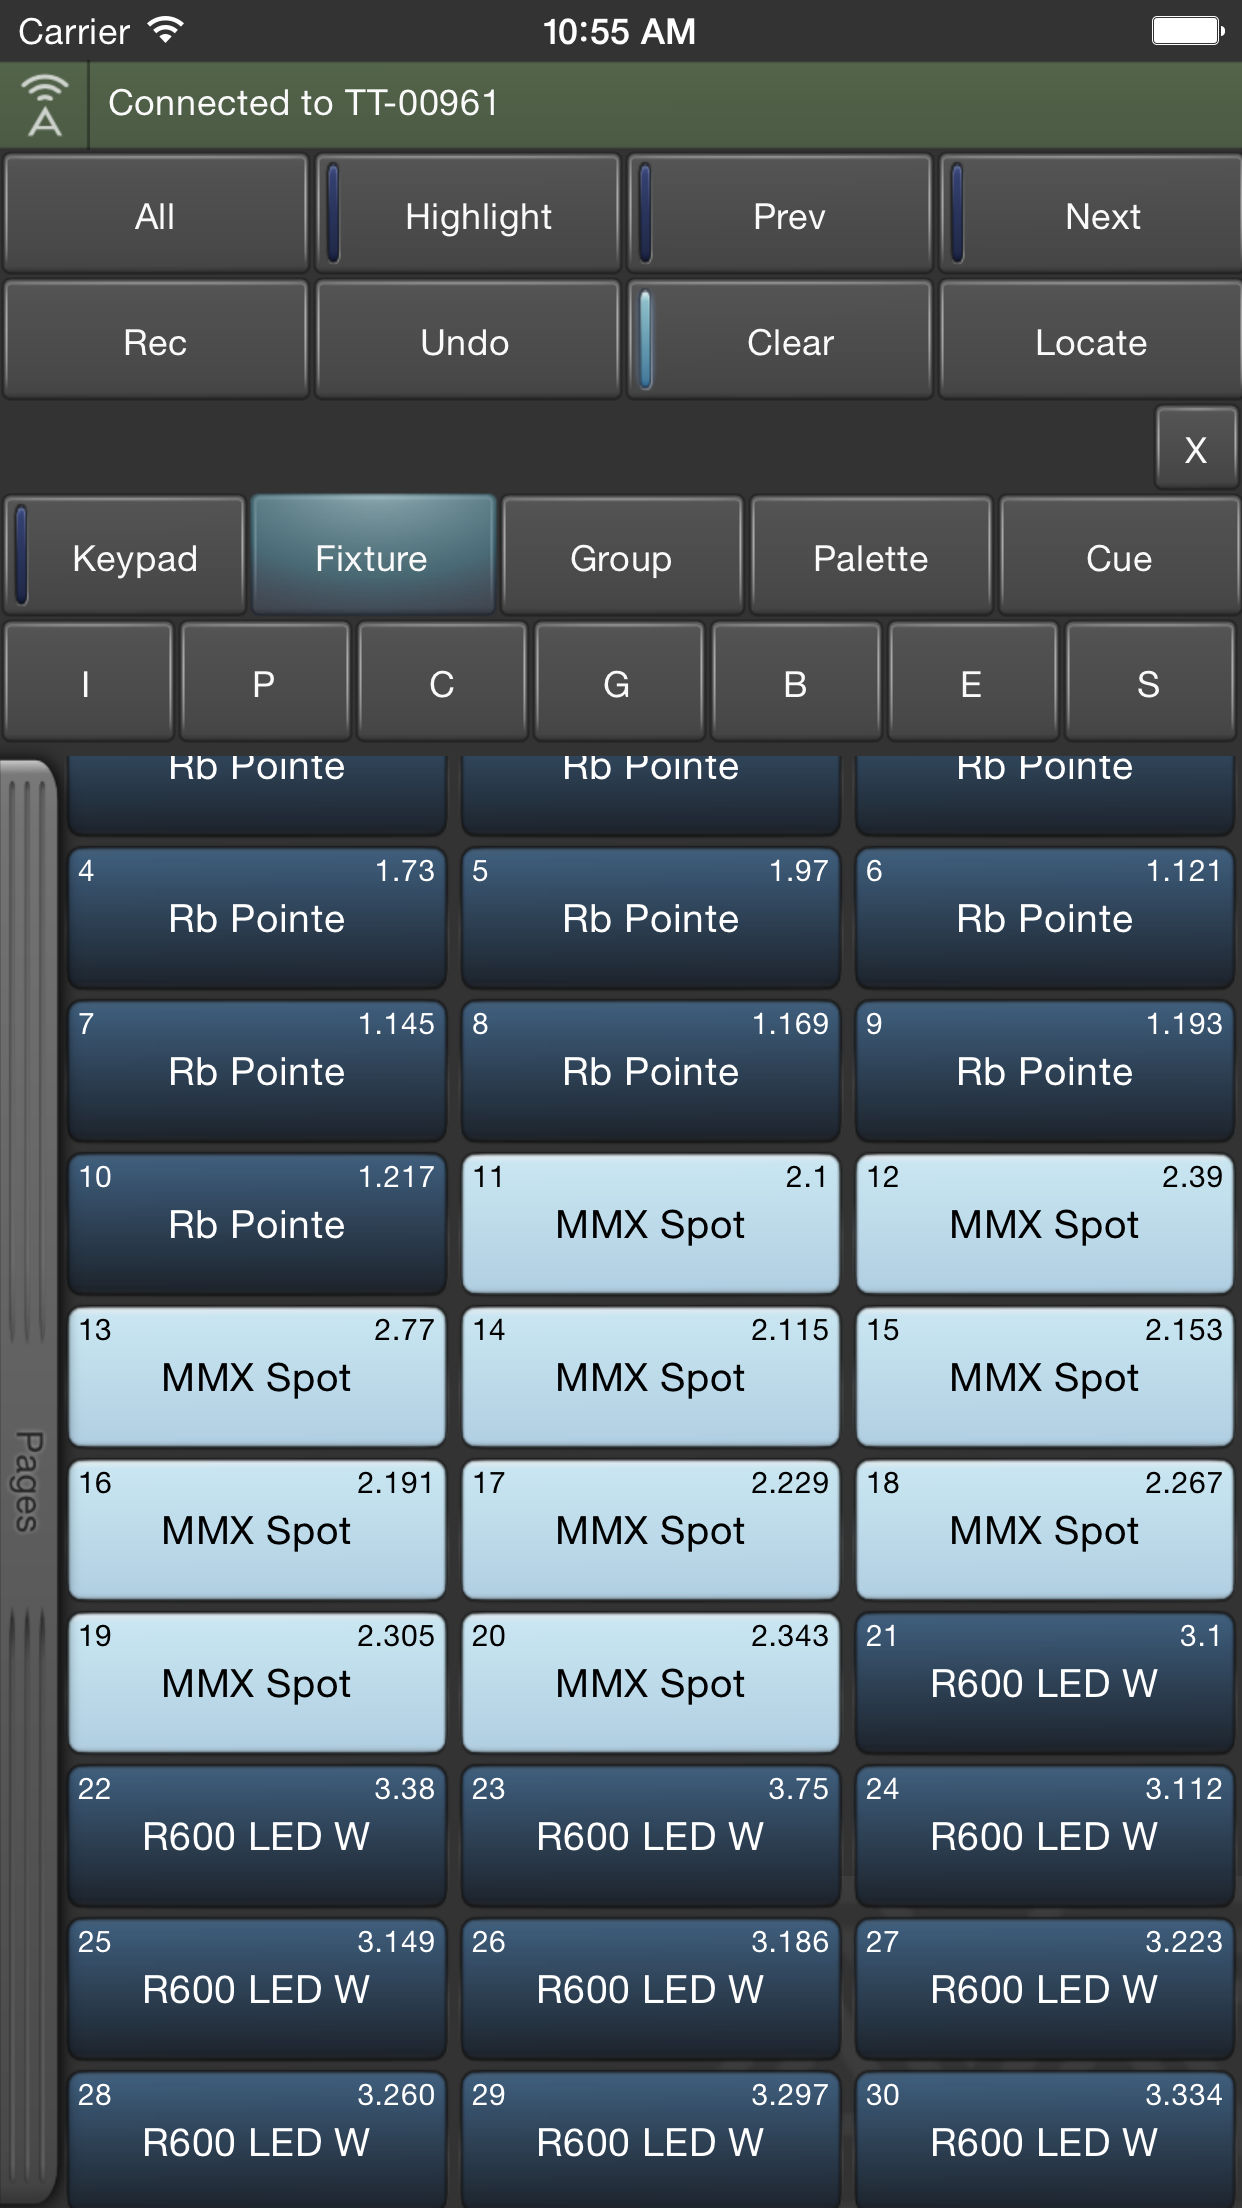
Task: Select the I attribute filter button
Action: [x=88, y=682]
